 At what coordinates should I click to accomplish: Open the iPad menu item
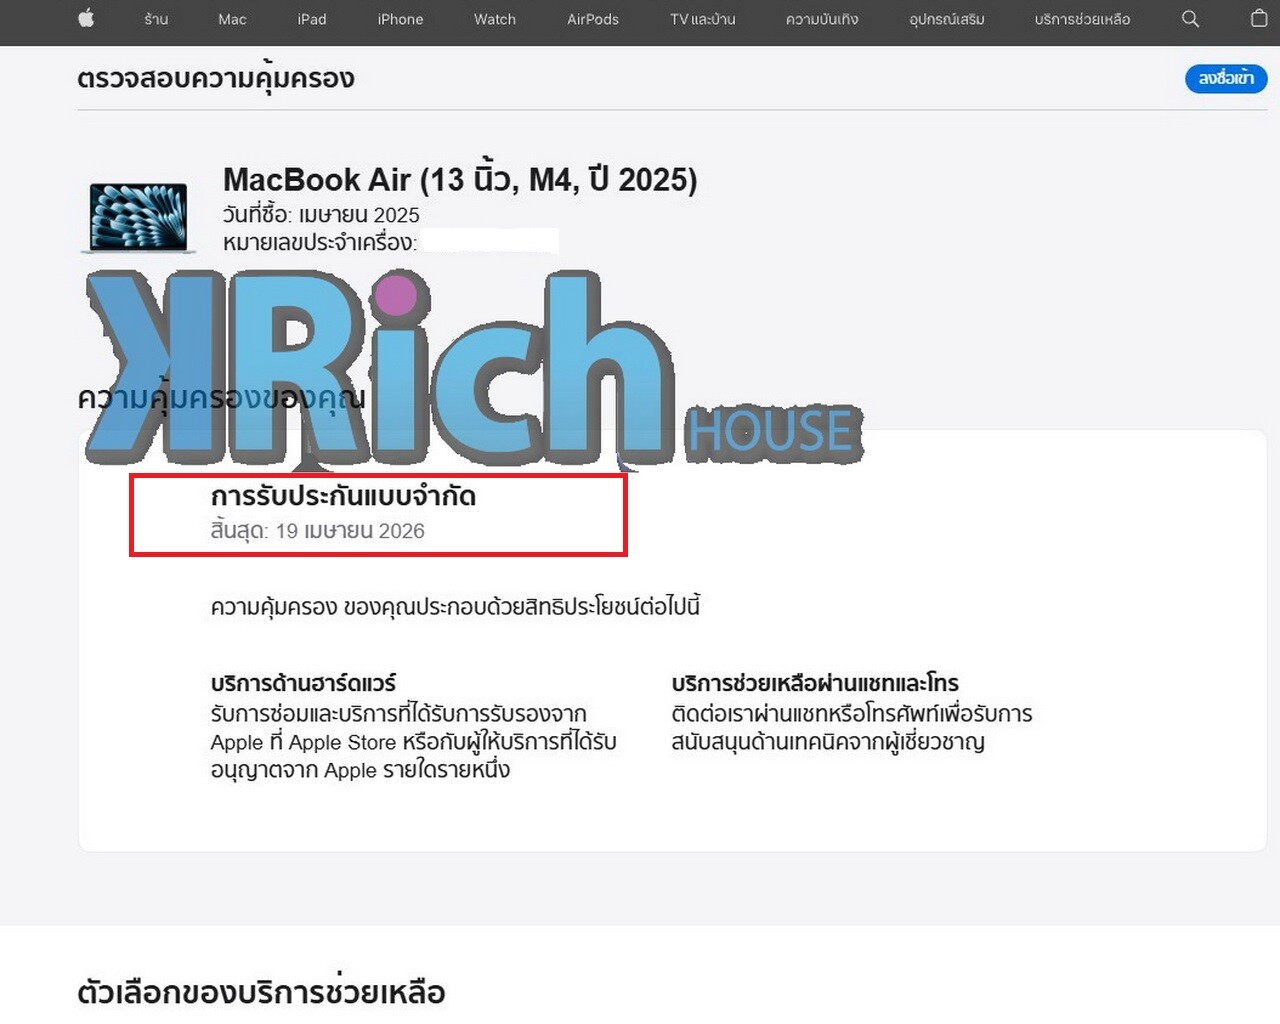coord(312,19)
